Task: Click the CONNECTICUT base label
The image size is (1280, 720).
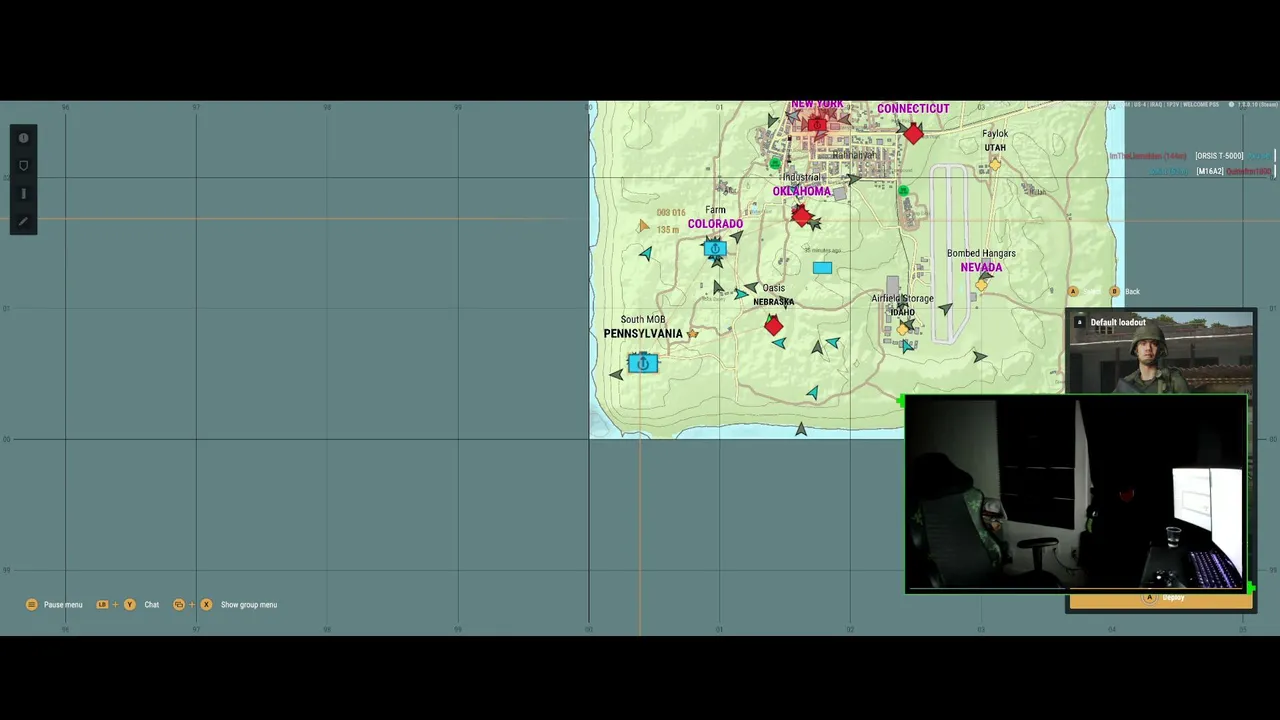Action: [x=913, y=109]
